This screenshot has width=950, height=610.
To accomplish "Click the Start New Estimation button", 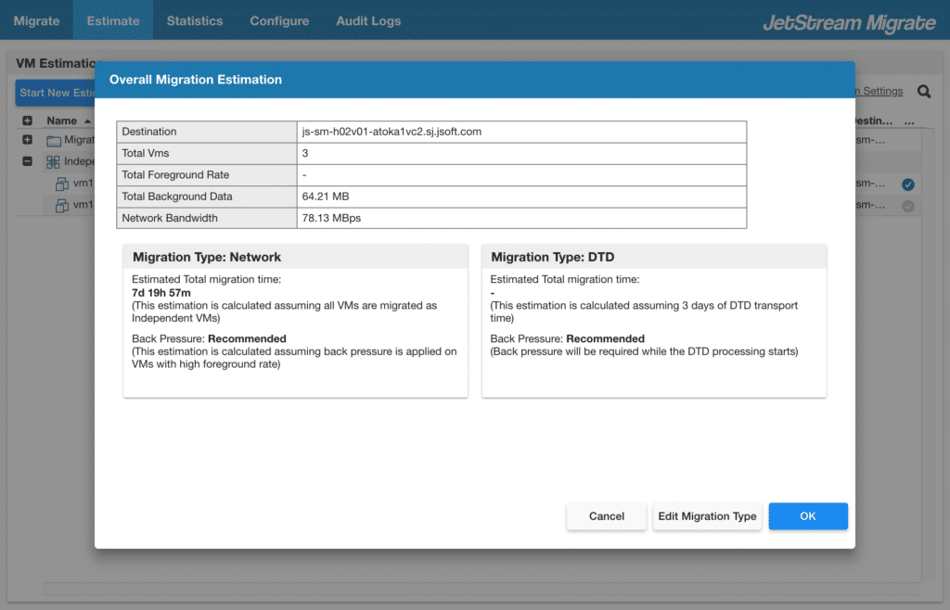I will coord(55,93).
